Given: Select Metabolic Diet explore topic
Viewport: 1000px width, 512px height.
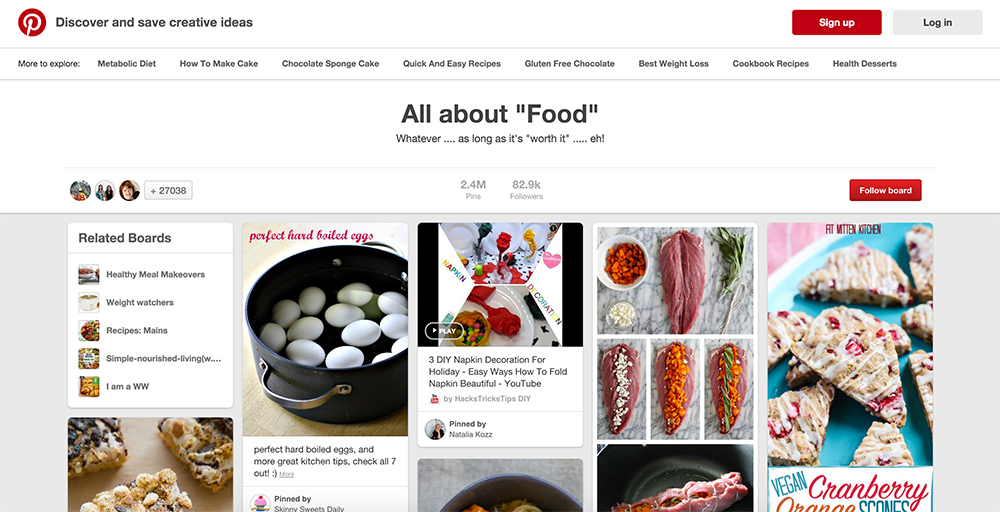Looking at the screenshot, I should pyautogui.click(x=127, y=64).
